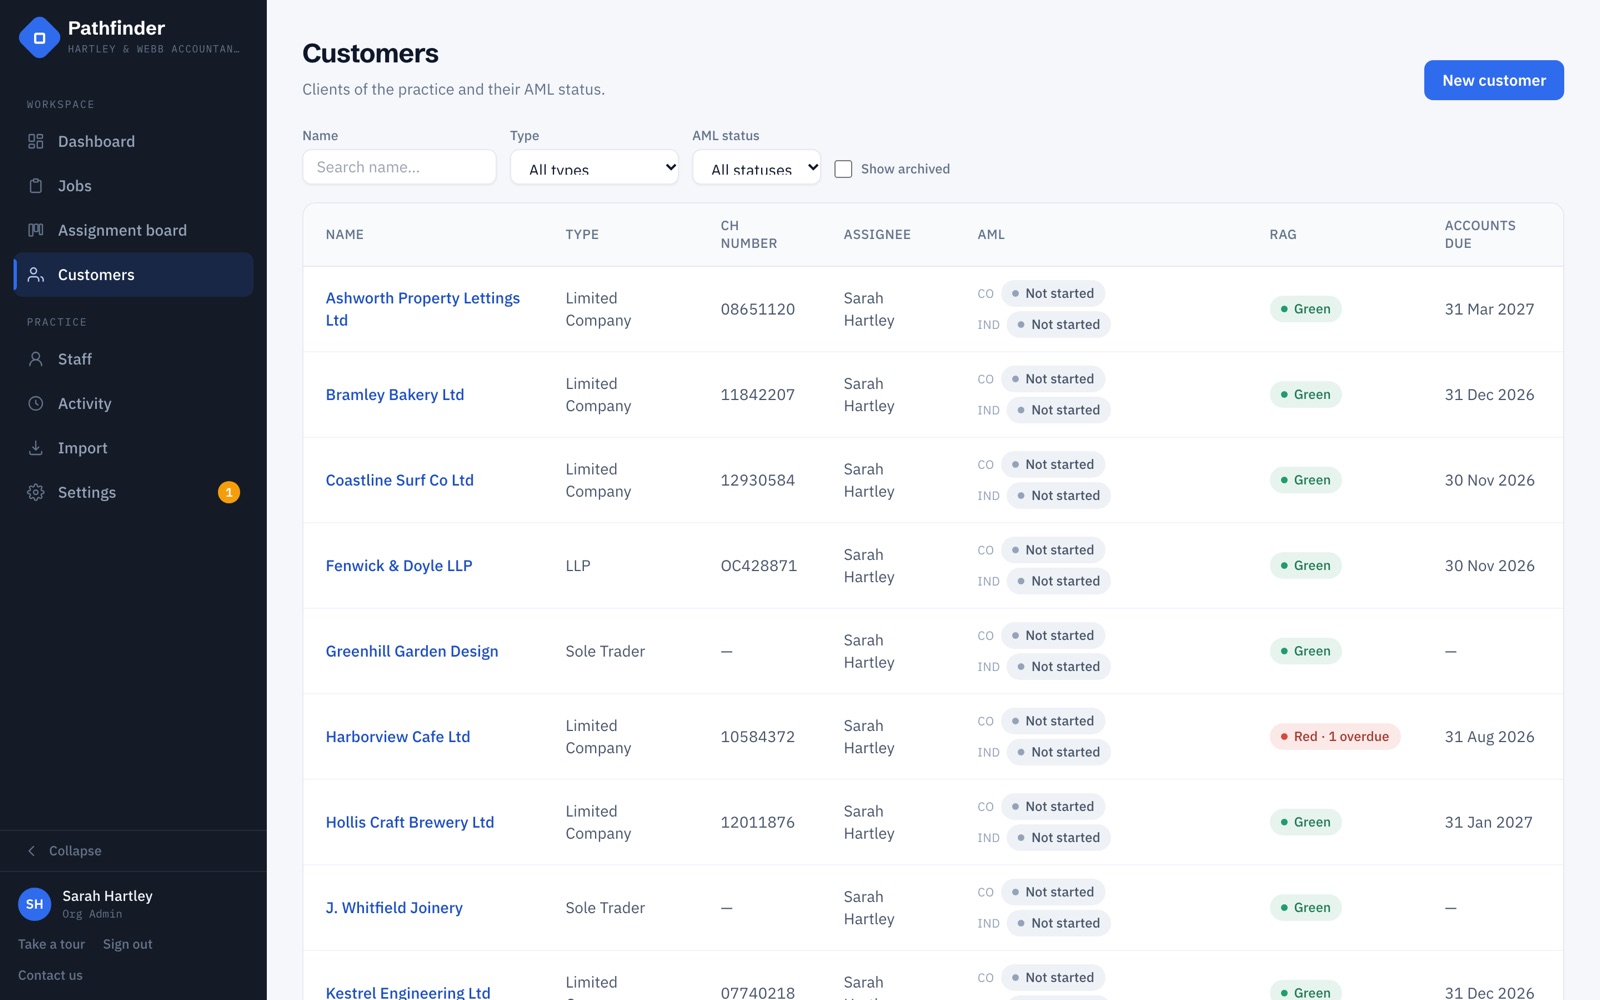Open Coastline Surf Co Ltd
1600x1000 pixels.
pyautogui.click(x=400, y=480)
